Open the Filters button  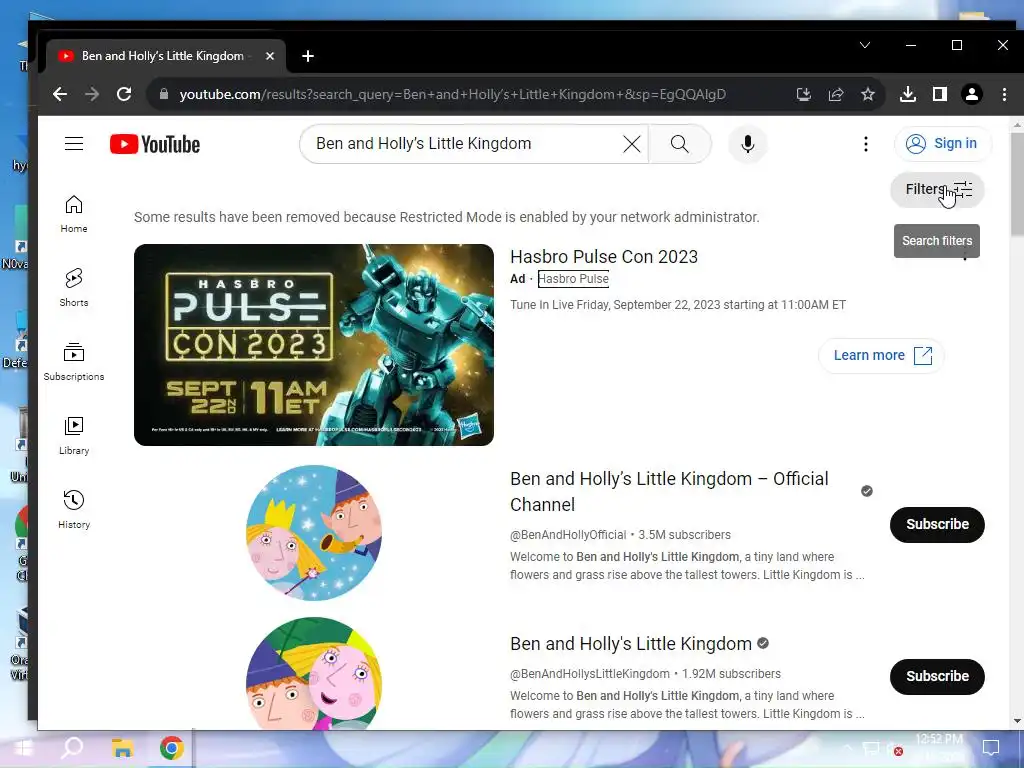tap(937, 189)
